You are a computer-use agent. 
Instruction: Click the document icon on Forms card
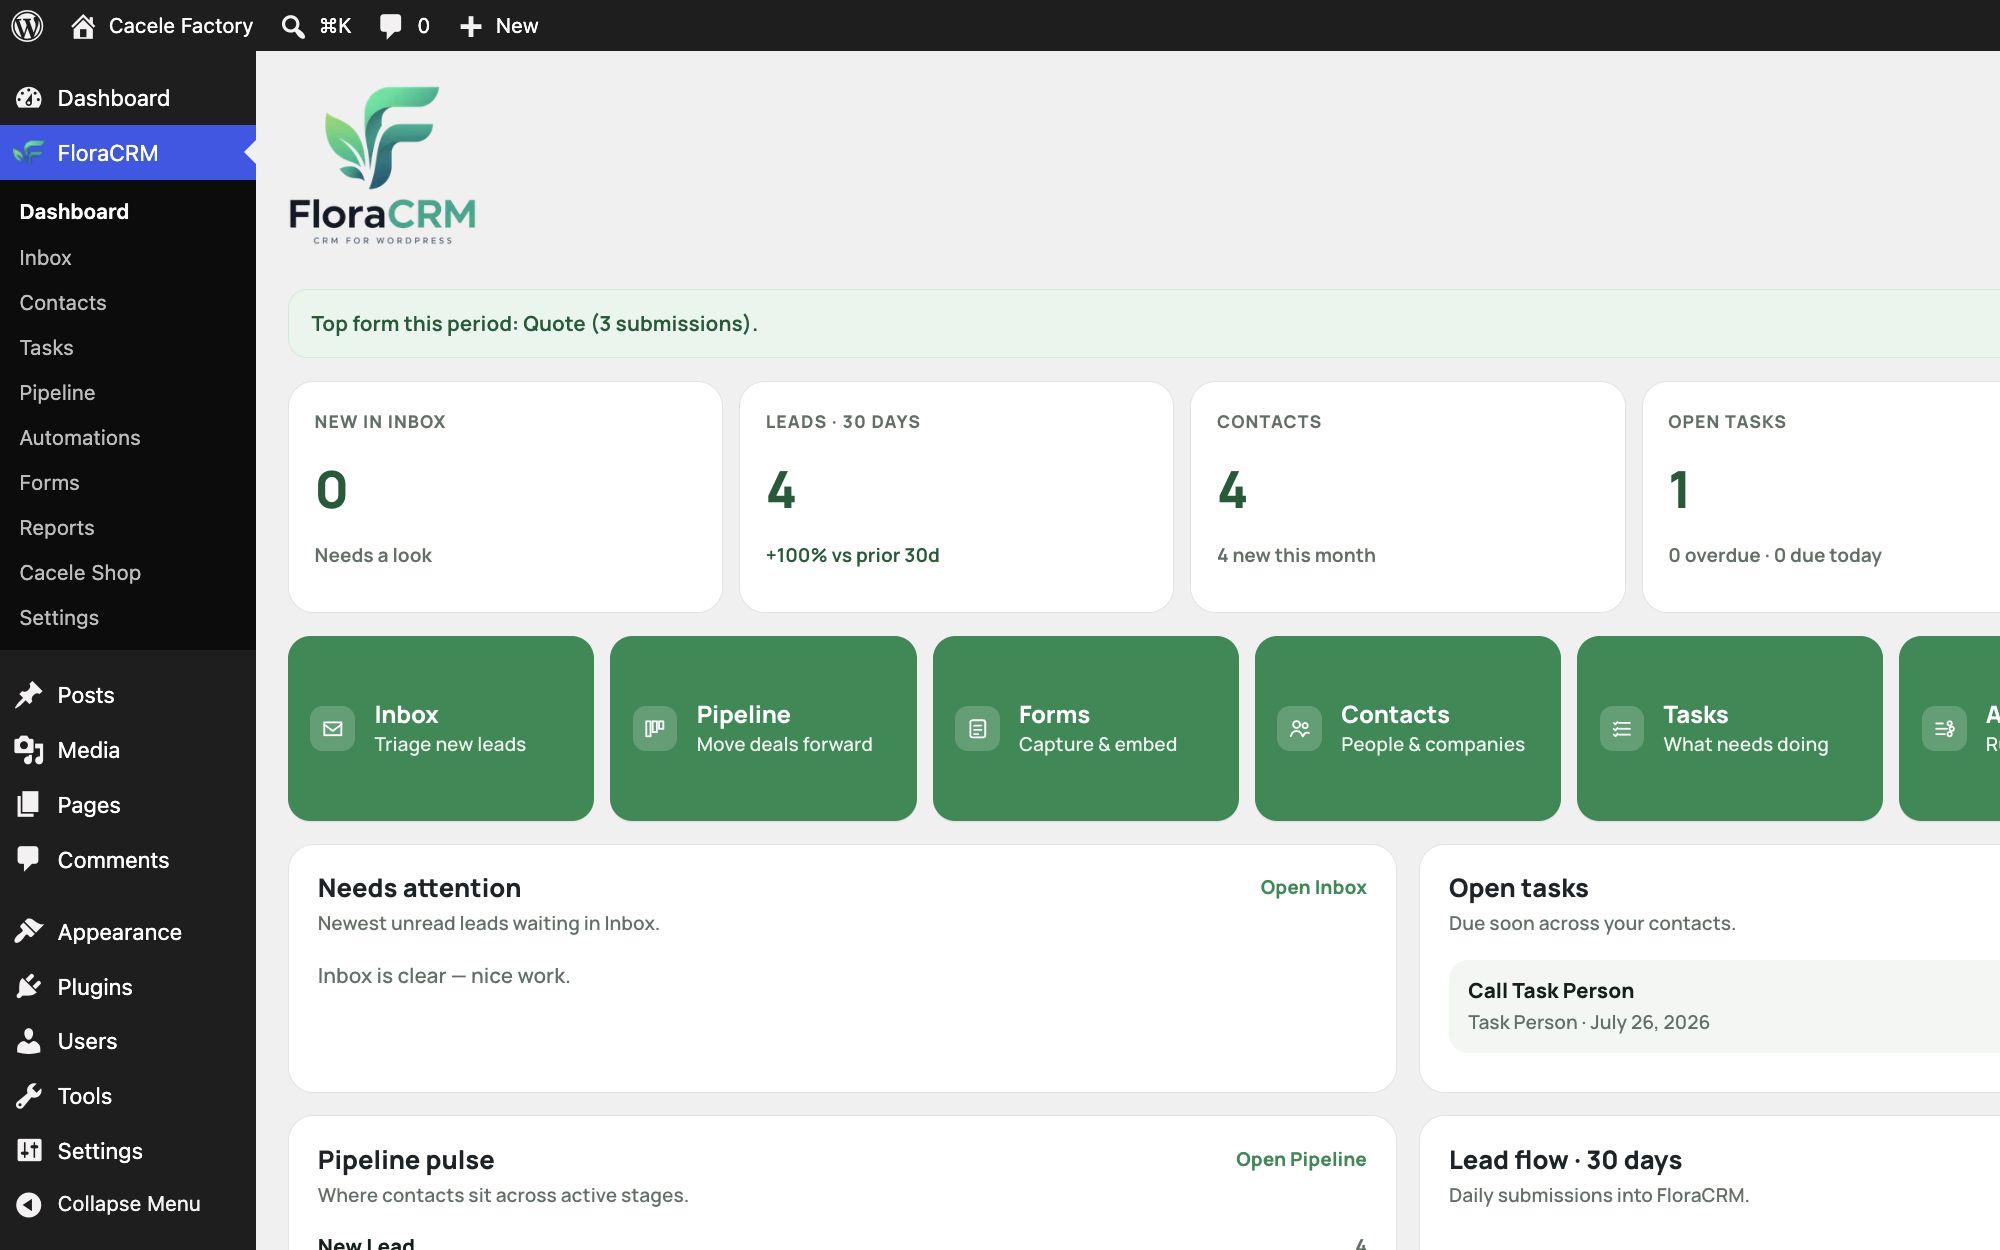pyautogui.click(x=978, y=729)
